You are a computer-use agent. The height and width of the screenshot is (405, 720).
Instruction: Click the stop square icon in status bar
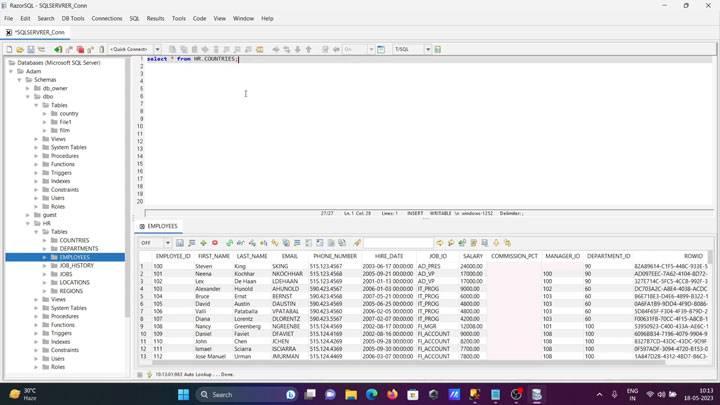tap(140, 375)
